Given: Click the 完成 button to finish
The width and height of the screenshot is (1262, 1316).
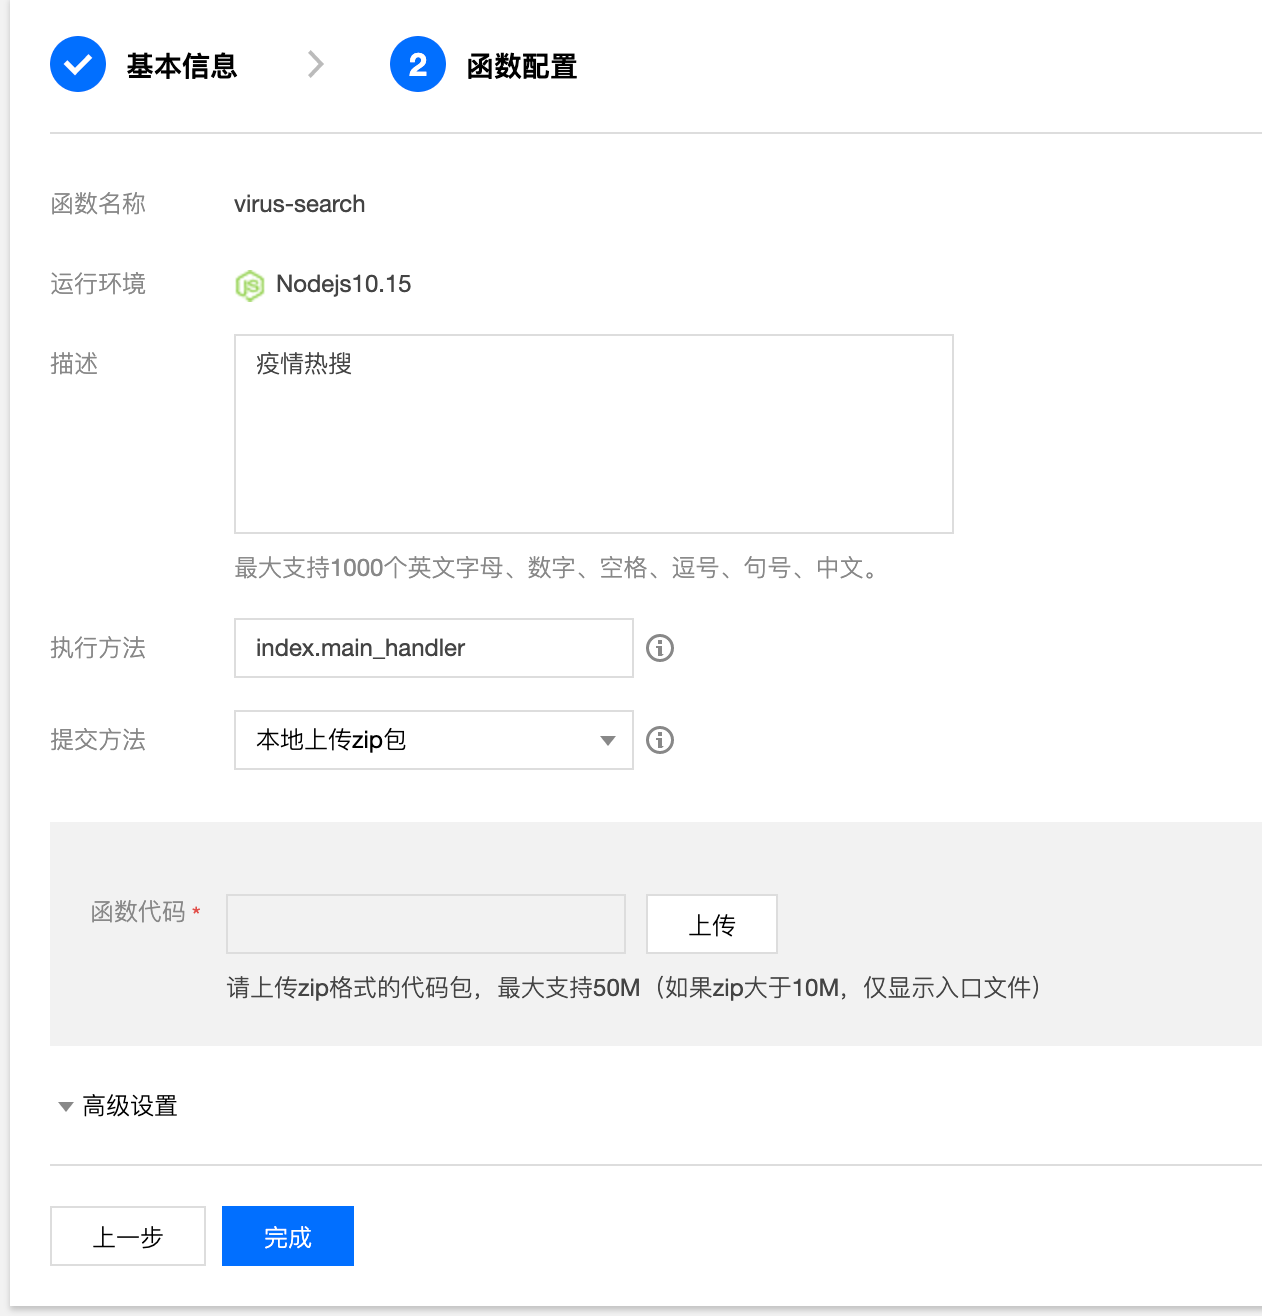Looking at the screenshot, I should click(287, 1236).
